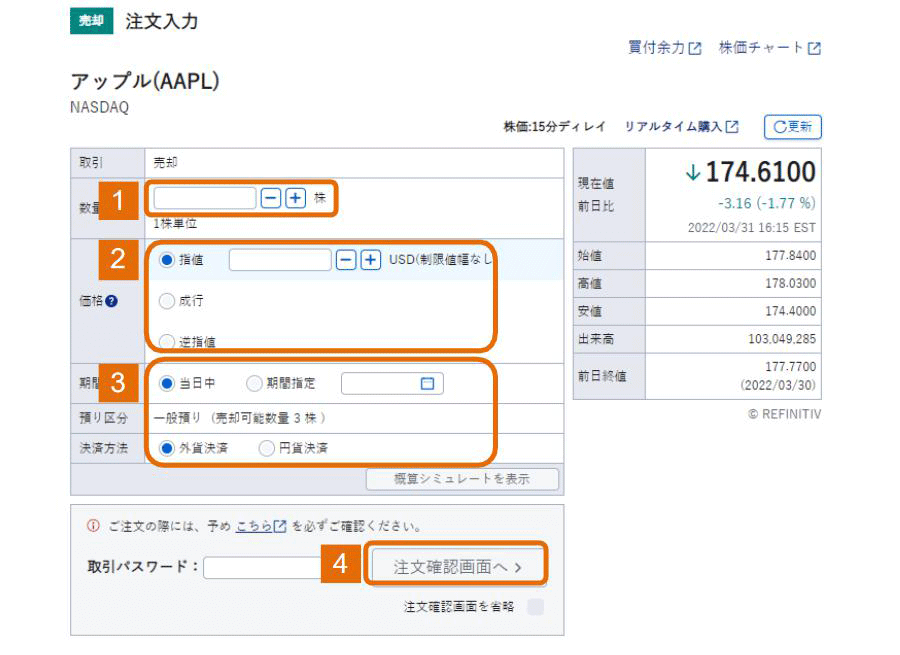Click the 一般預り 売却可能数量 3 株 text
Image resolution: width=900 pixels, height=655 pixels.
click(x=240, y=418)
